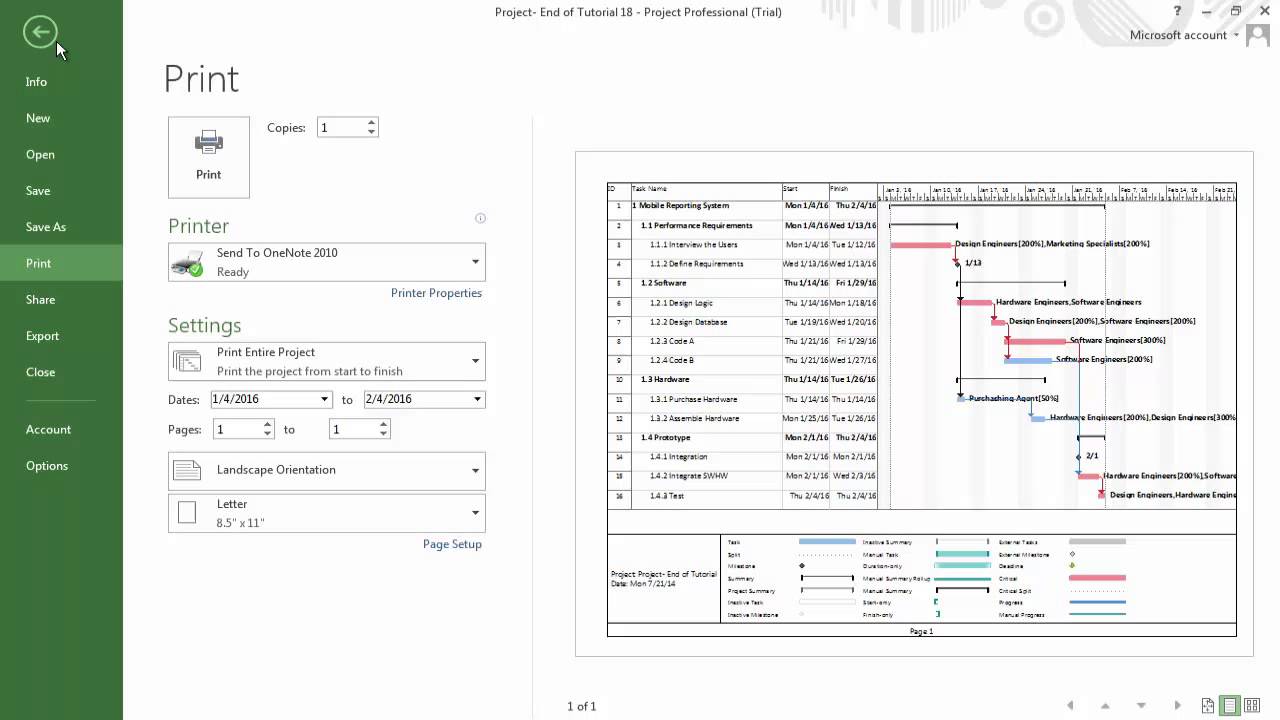Image resolution: width=1280 pixels, height=720 pixels.
Task: Move up a page in preview
Action: coord(1105,706)
